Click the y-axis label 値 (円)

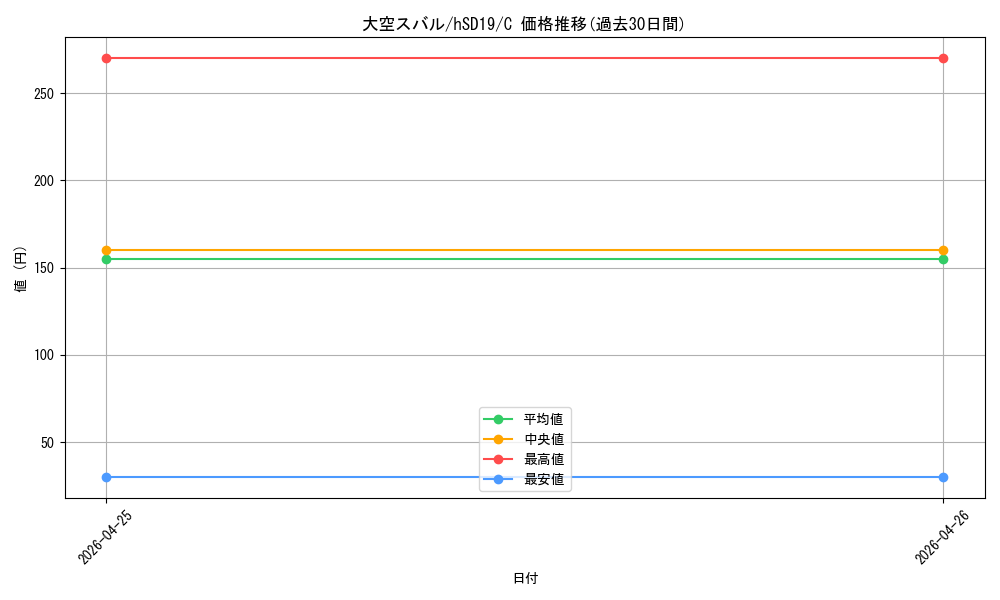20,269
